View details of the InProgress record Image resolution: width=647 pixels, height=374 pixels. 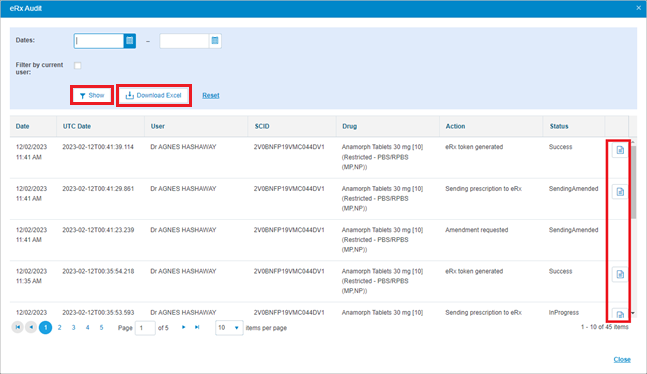tap(620, 315)
